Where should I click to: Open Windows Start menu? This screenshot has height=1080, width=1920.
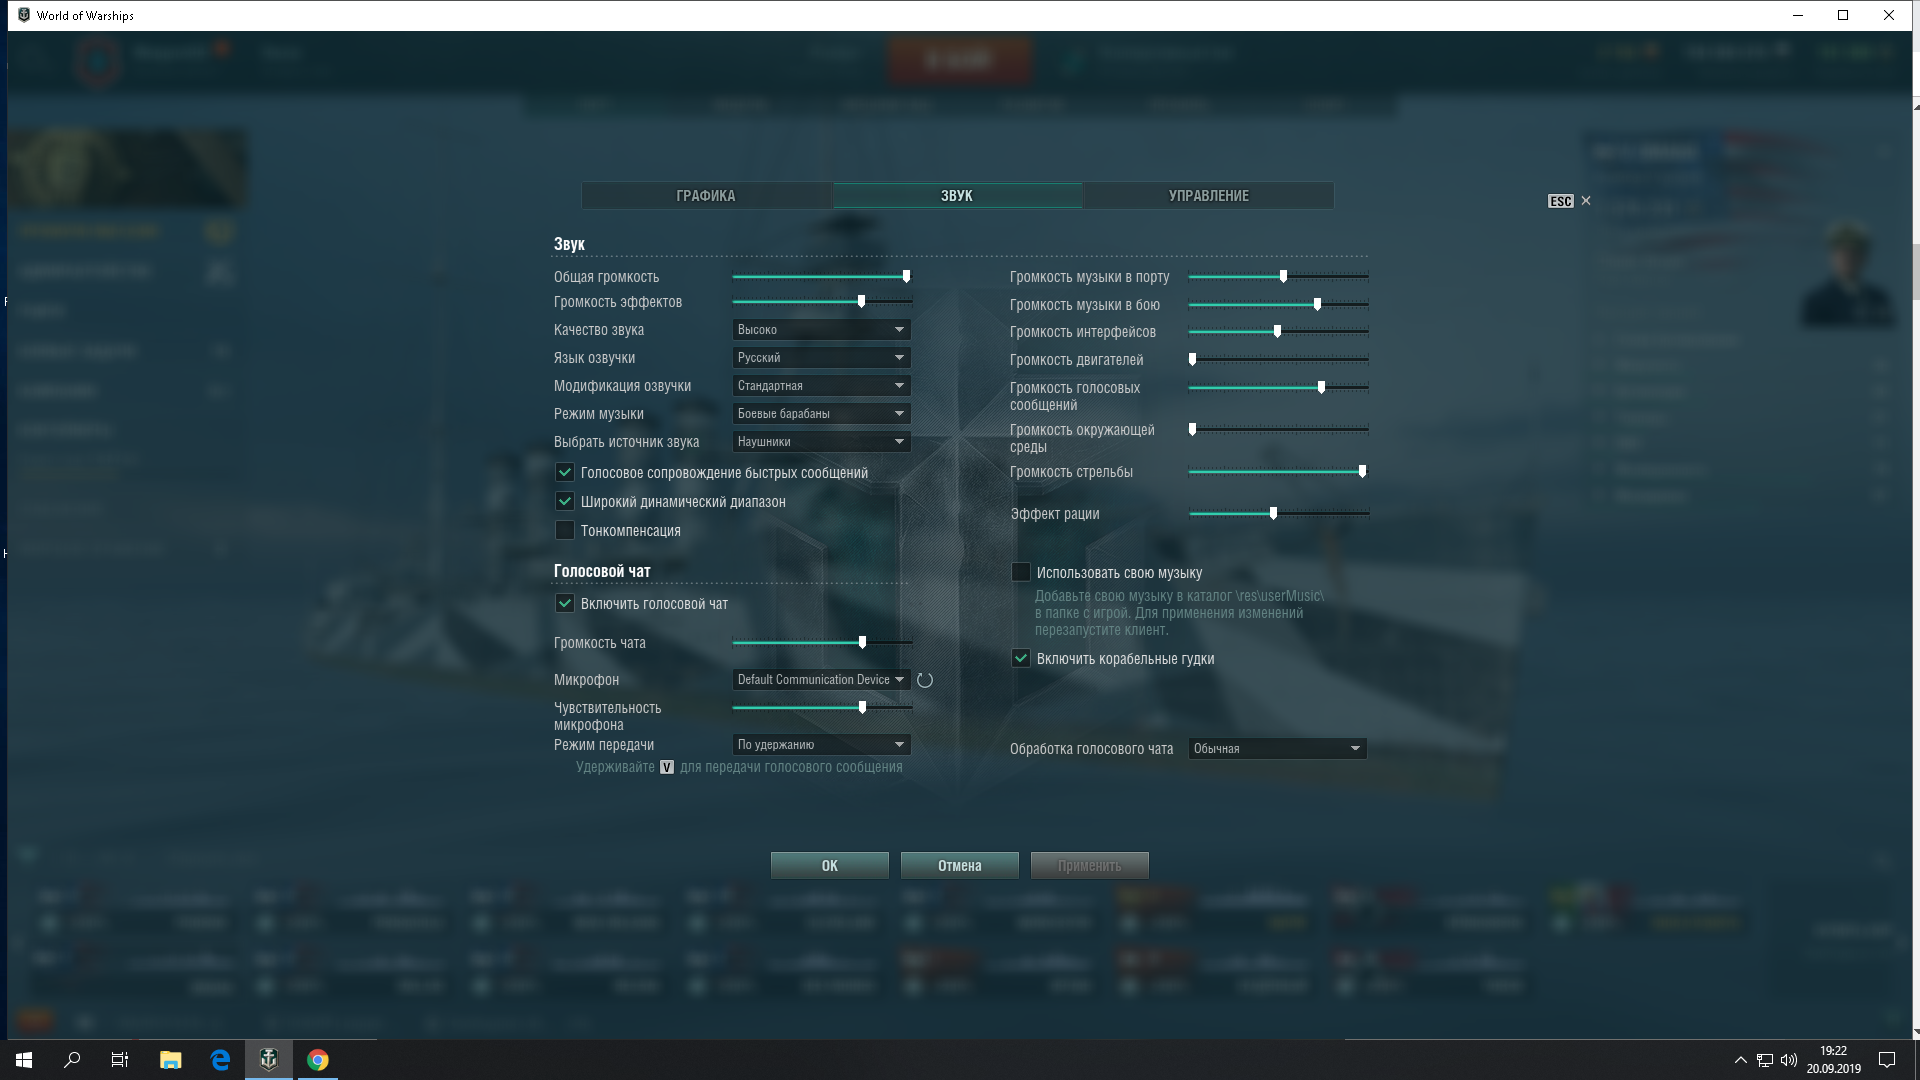point(24,1060)
